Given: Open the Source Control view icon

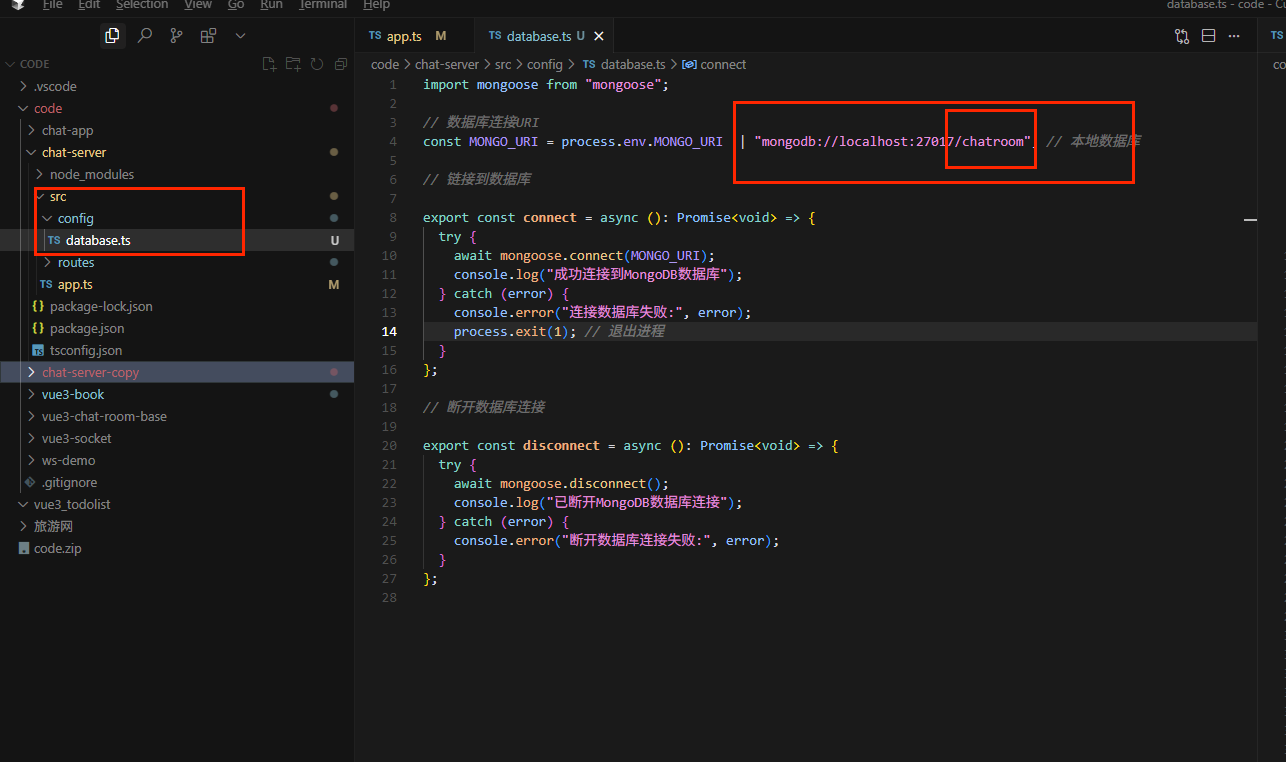Looking at the screenshot, I should pos(177,35).
